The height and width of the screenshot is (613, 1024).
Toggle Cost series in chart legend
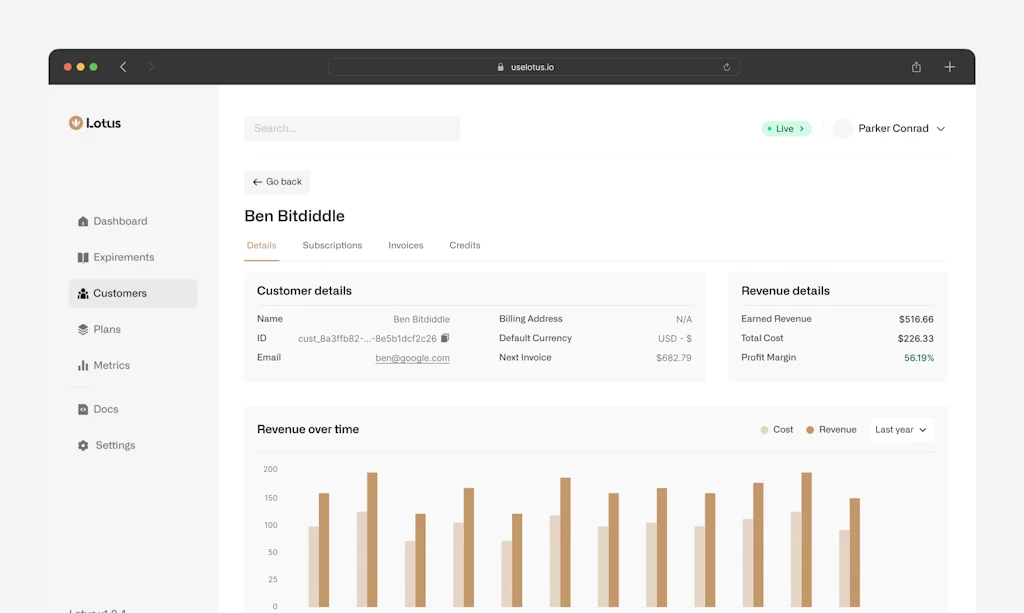tap(776, 430)
